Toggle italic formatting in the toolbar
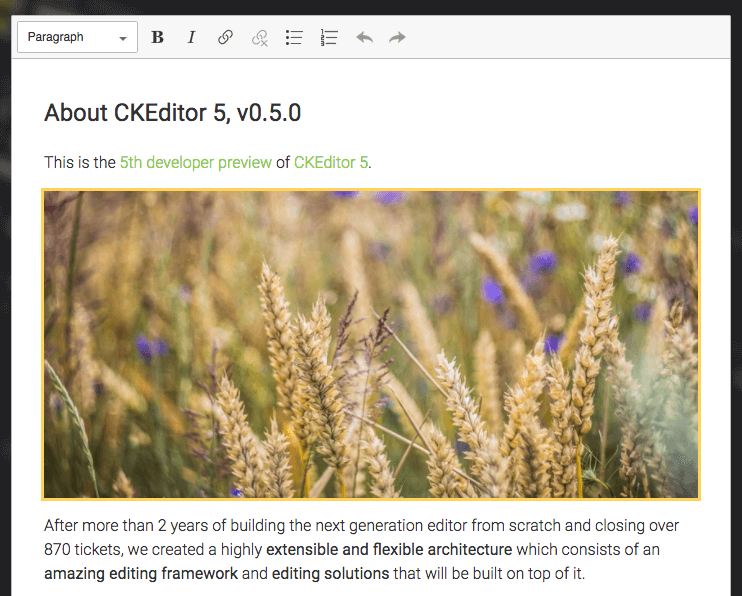 191,37
